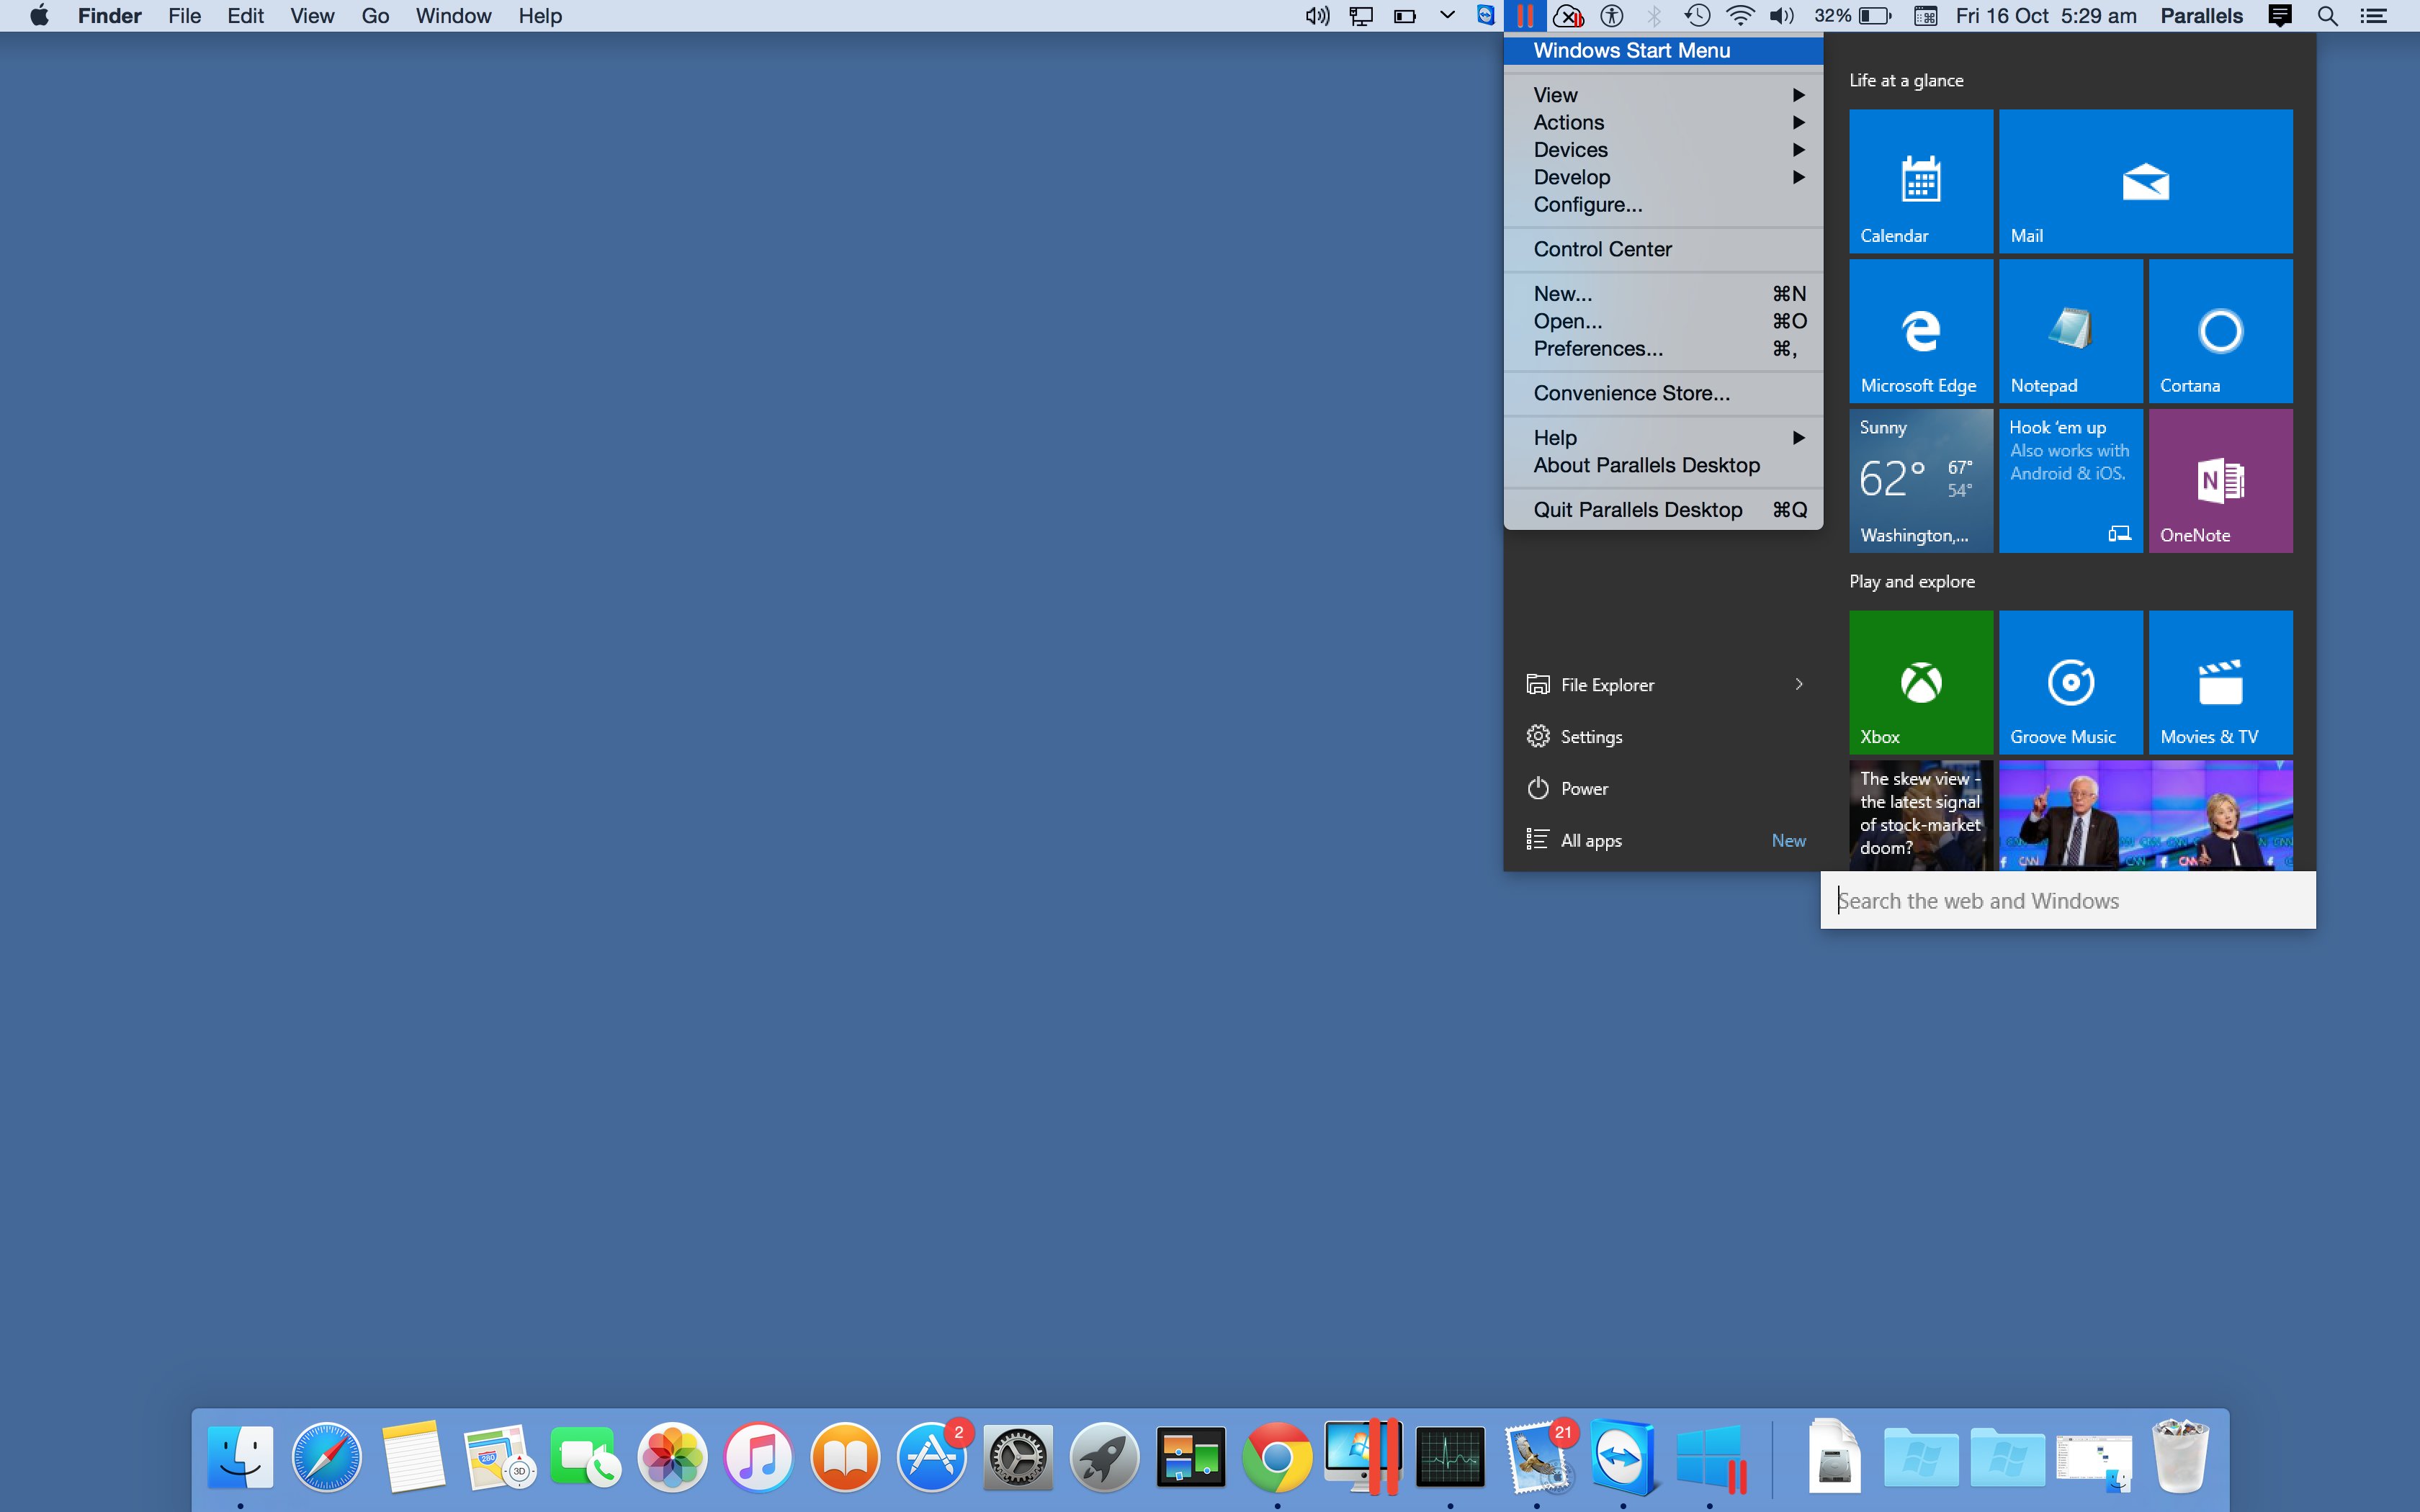Open the Movies & TV tile
Image resolution: width=2420 pixels, height=1512 pixels.
(x=2220, y=682)
